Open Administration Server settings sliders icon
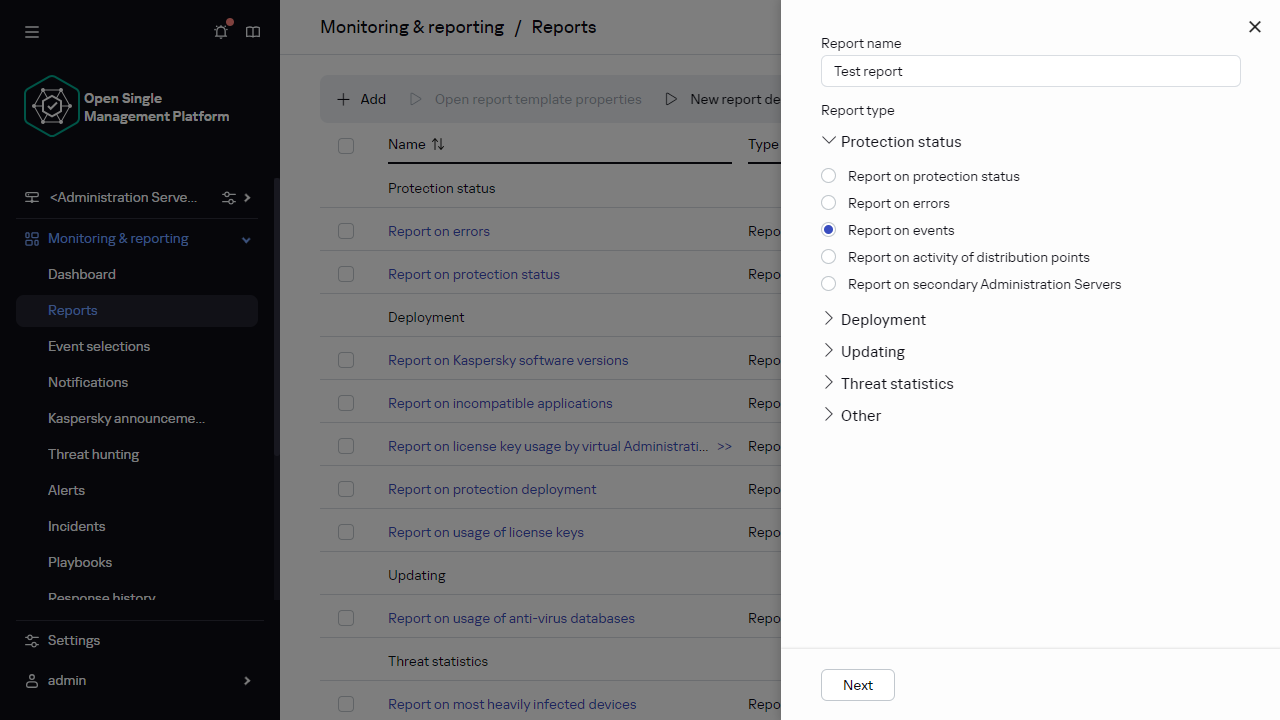This screenshot has width=1280, height=720. click(x=229, y=198)
